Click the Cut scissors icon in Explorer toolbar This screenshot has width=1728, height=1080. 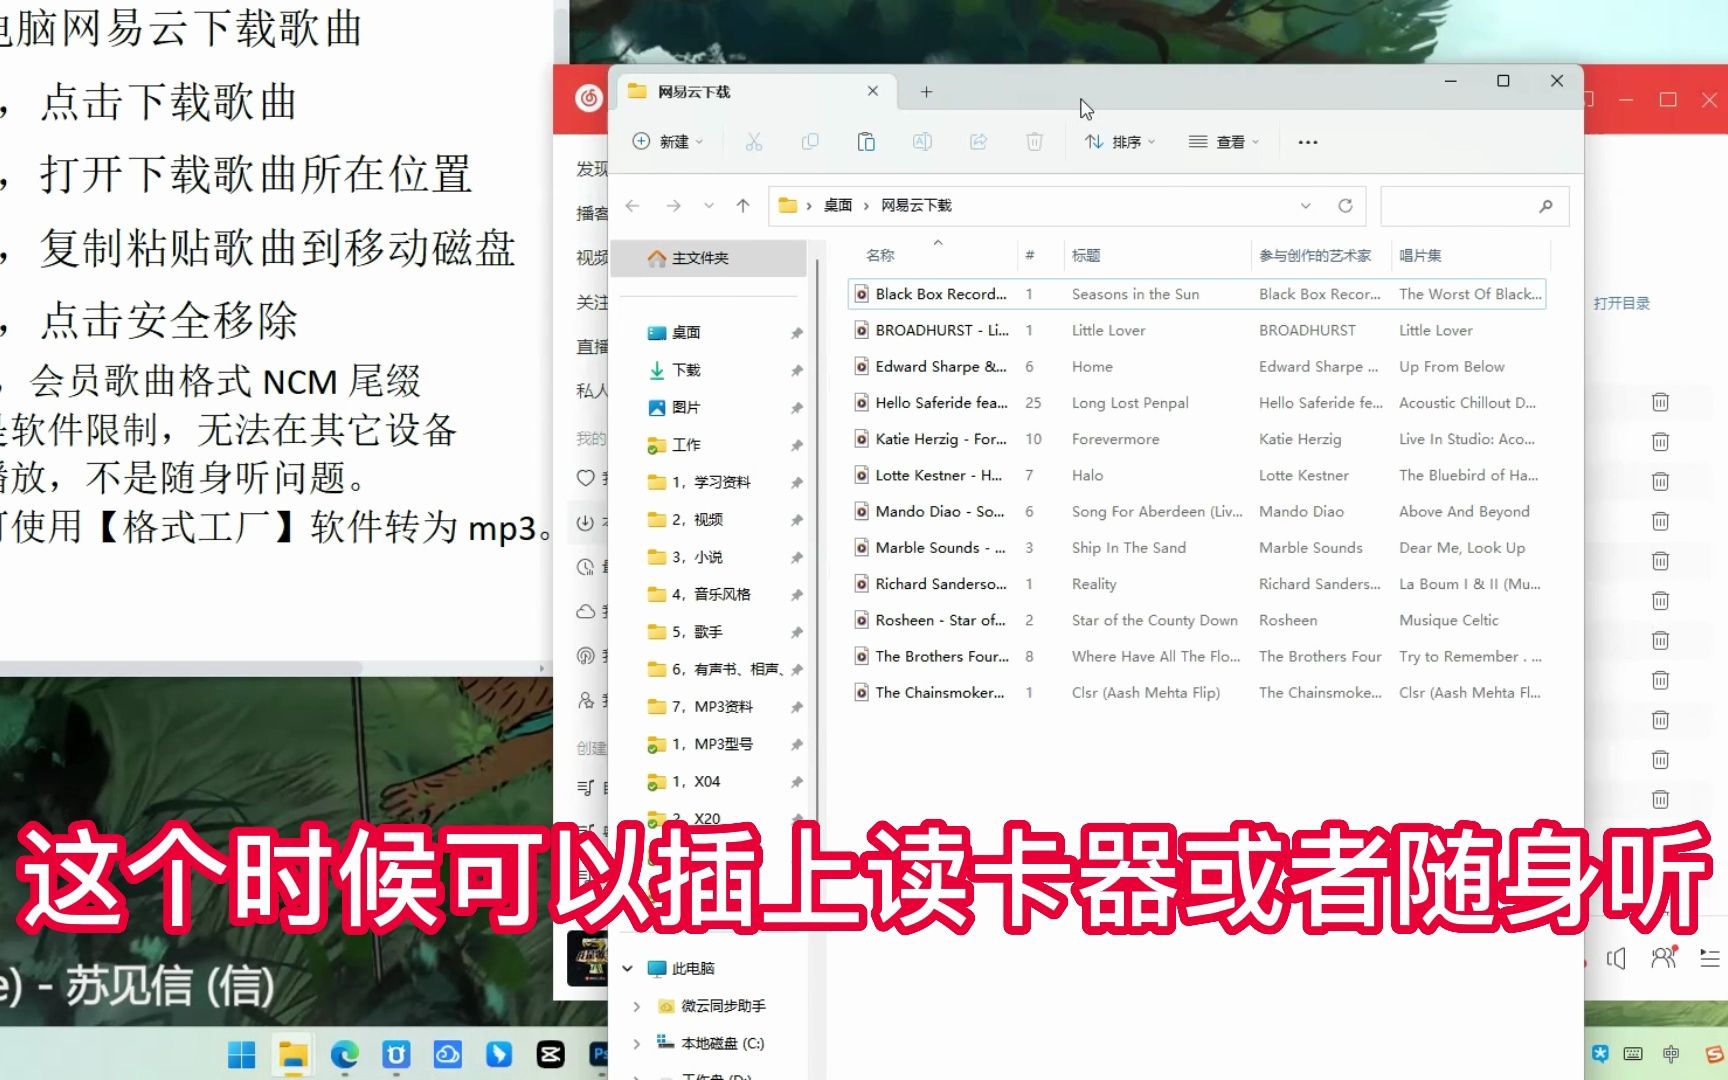[x=754, y=142]
